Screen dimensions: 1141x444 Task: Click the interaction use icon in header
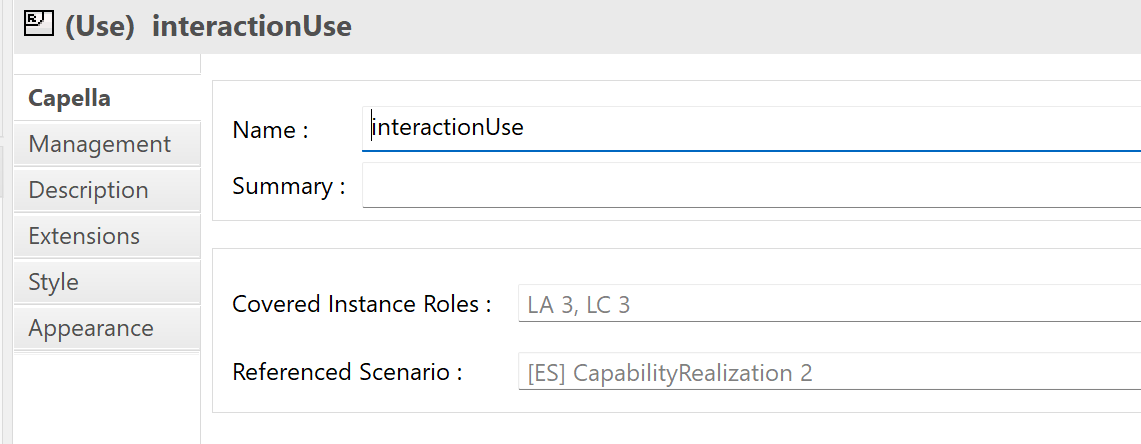[x=38, y=24]
